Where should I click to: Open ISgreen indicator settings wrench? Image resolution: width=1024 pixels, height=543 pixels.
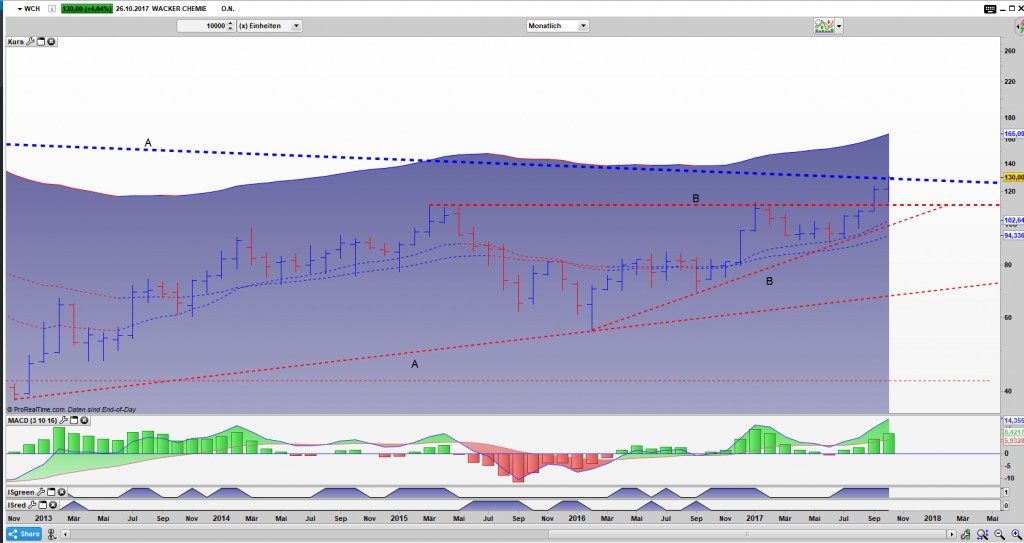tap(40, 492)
